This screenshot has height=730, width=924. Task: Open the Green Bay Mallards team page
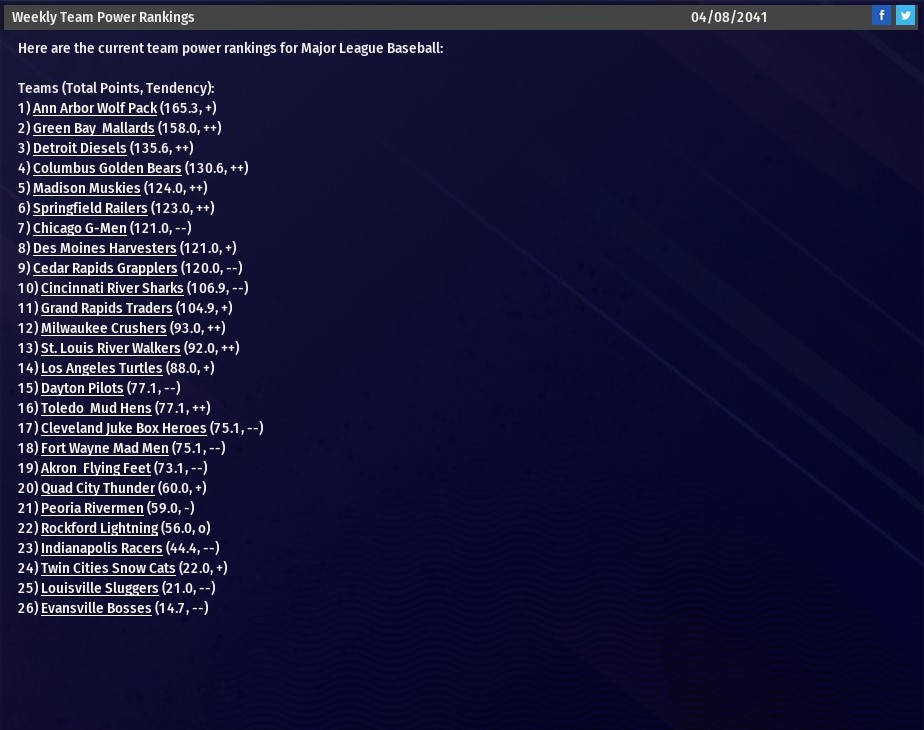[94, 128]
